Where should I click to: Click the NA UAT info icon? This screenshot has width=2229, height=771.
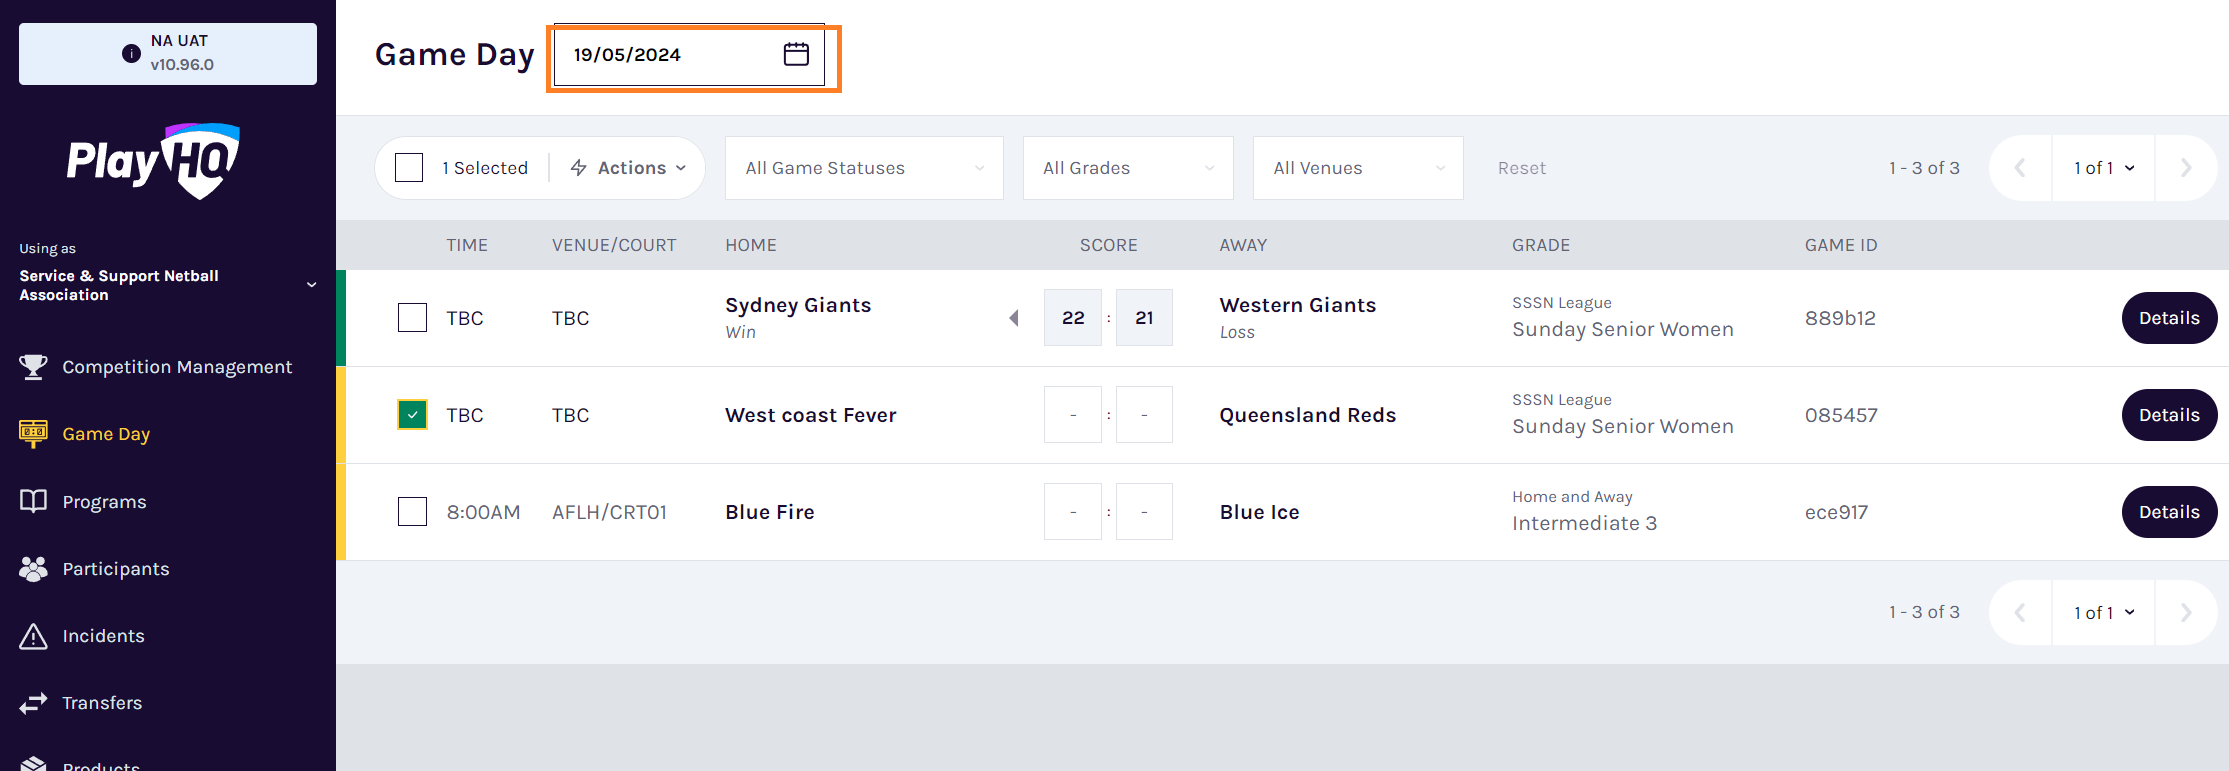click(131, 53)
